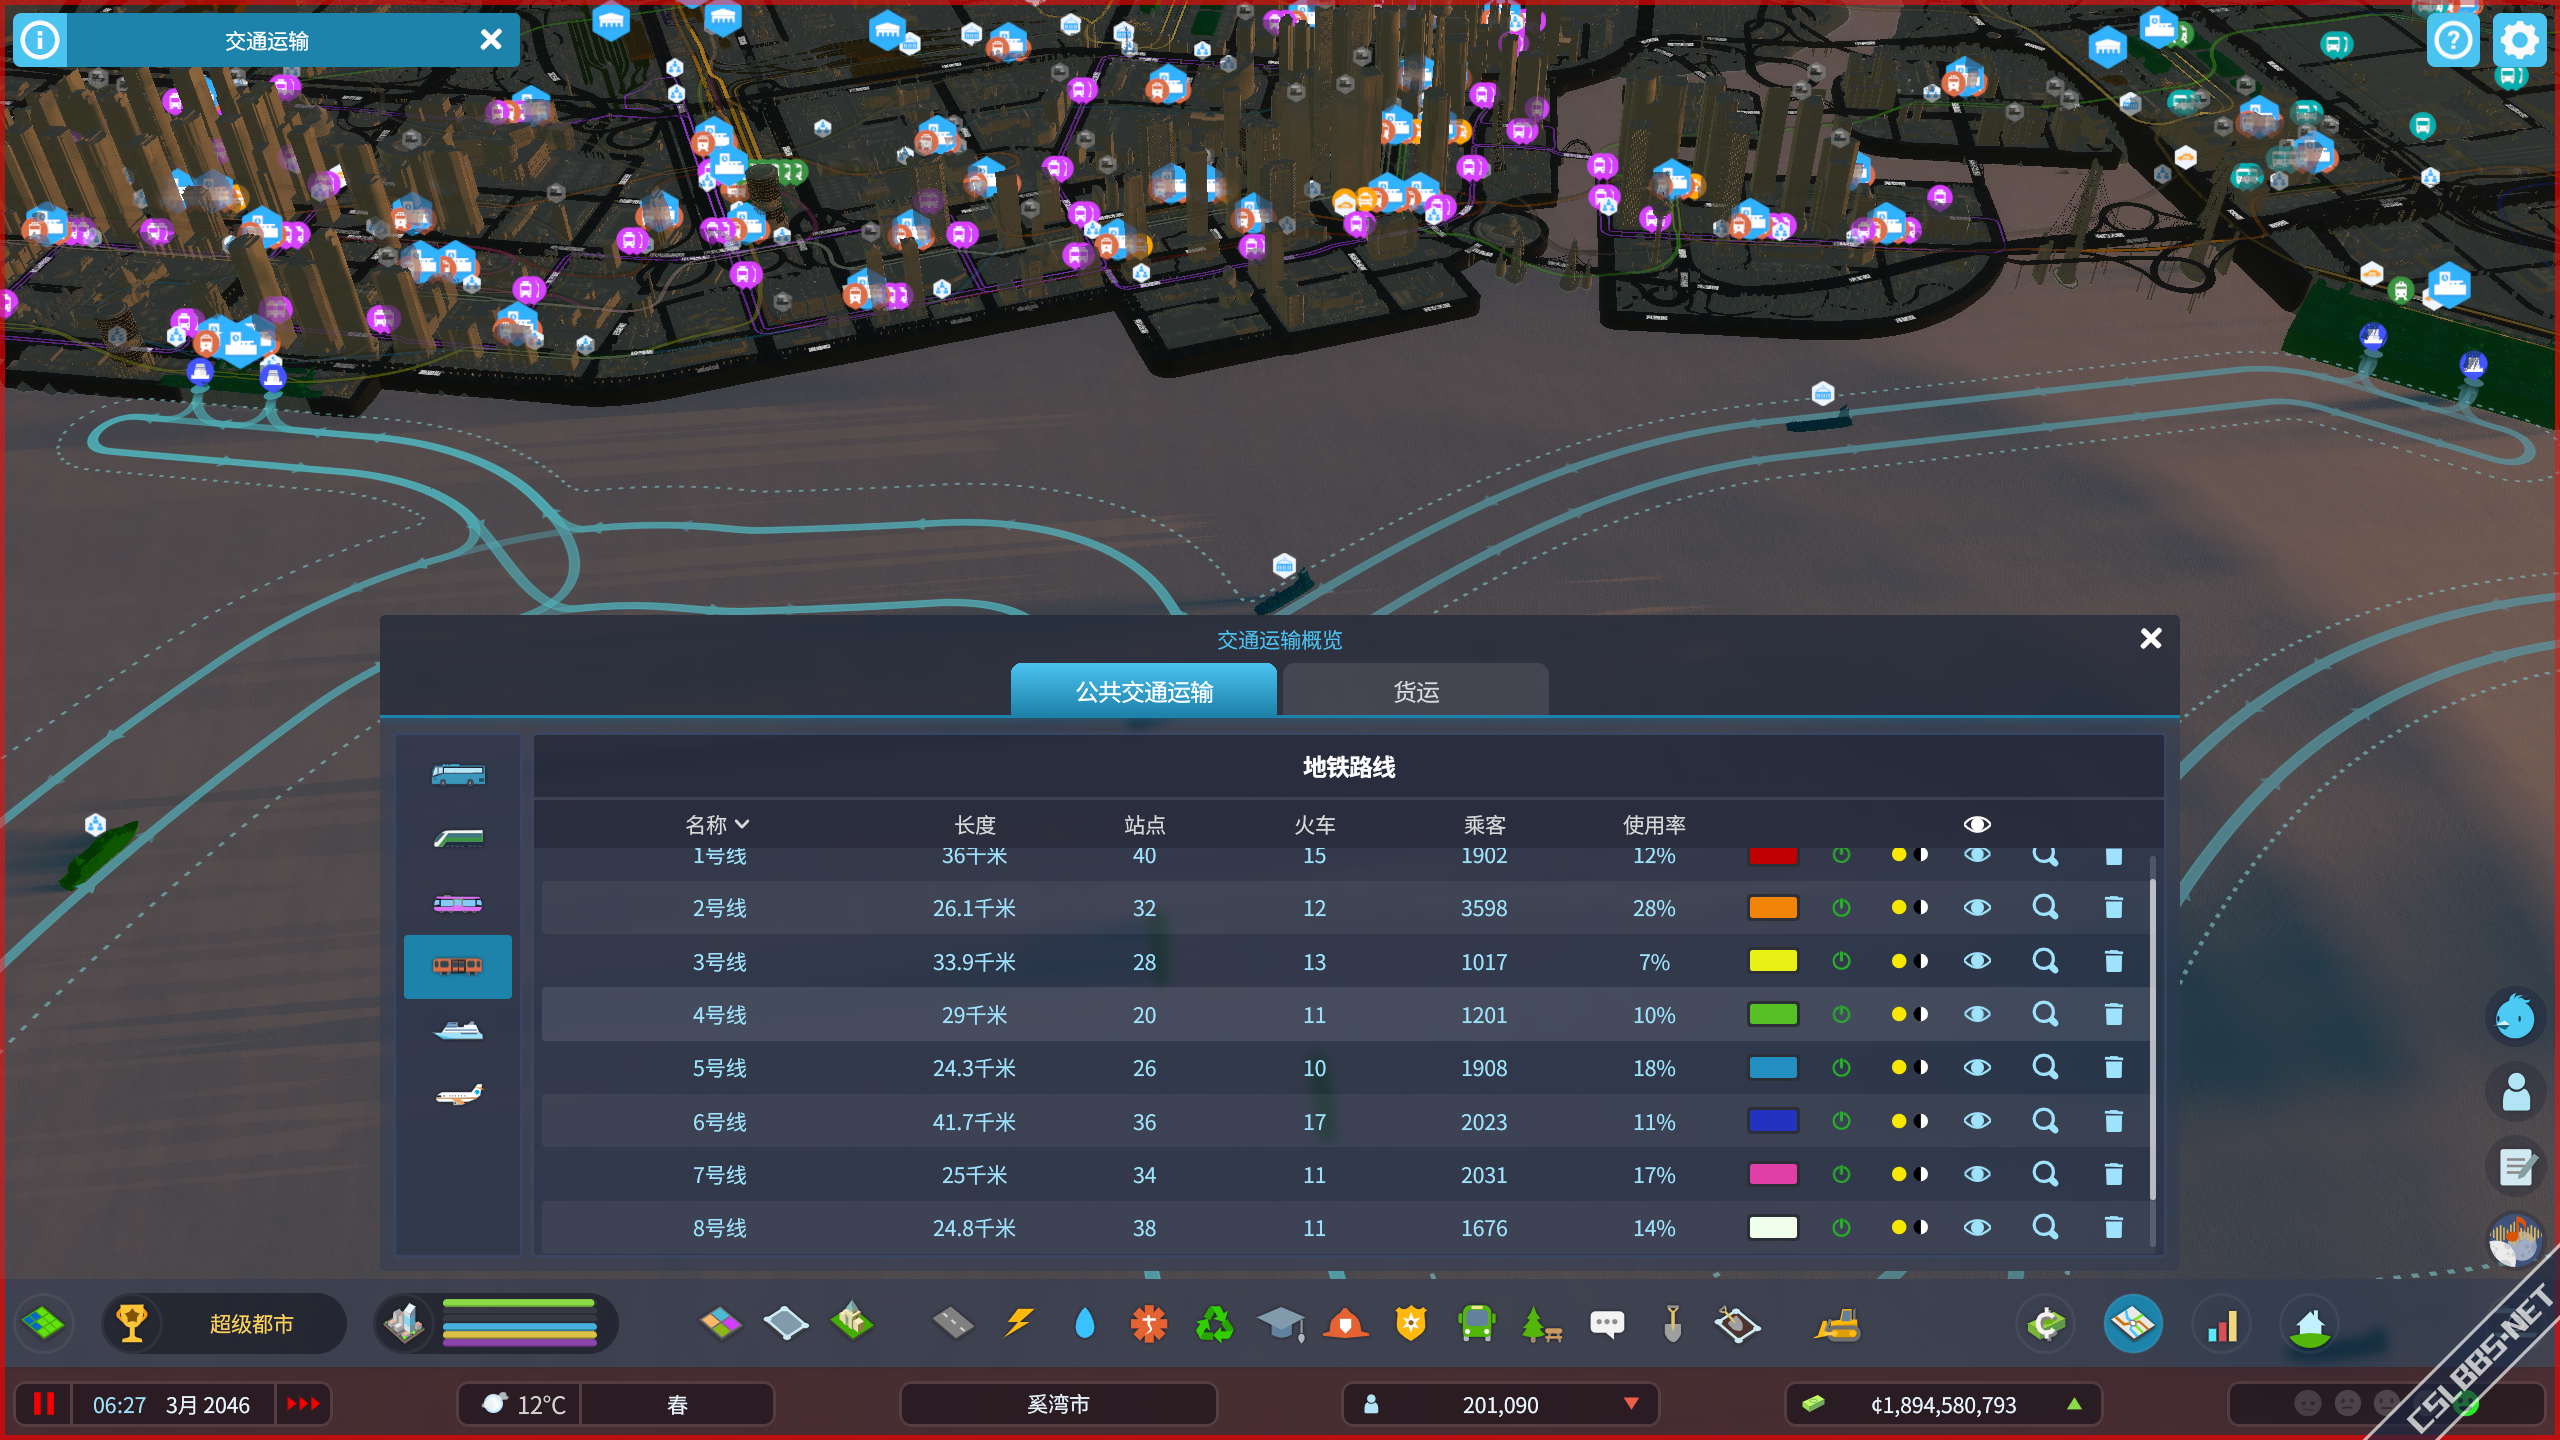Switch to the 公共交通运输 tab
This screenshot has width=2560, height=1440.
(x=1144, y=690)
